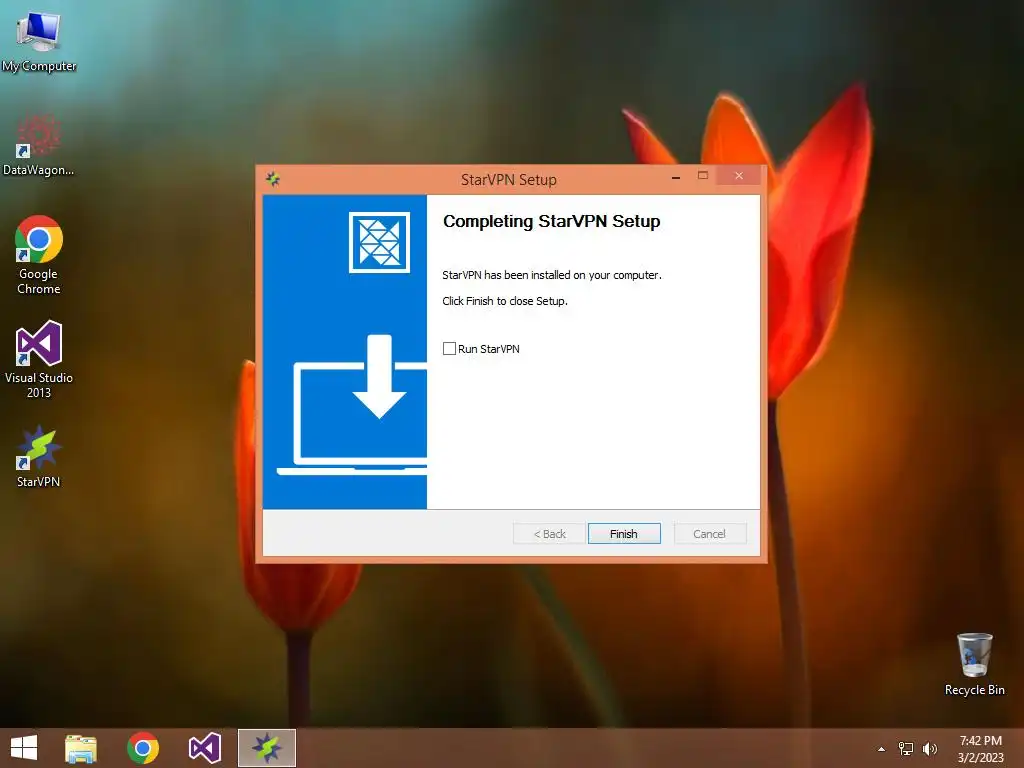
Task: Launch Chrome from the taskbar
Action: pos(143,748)
